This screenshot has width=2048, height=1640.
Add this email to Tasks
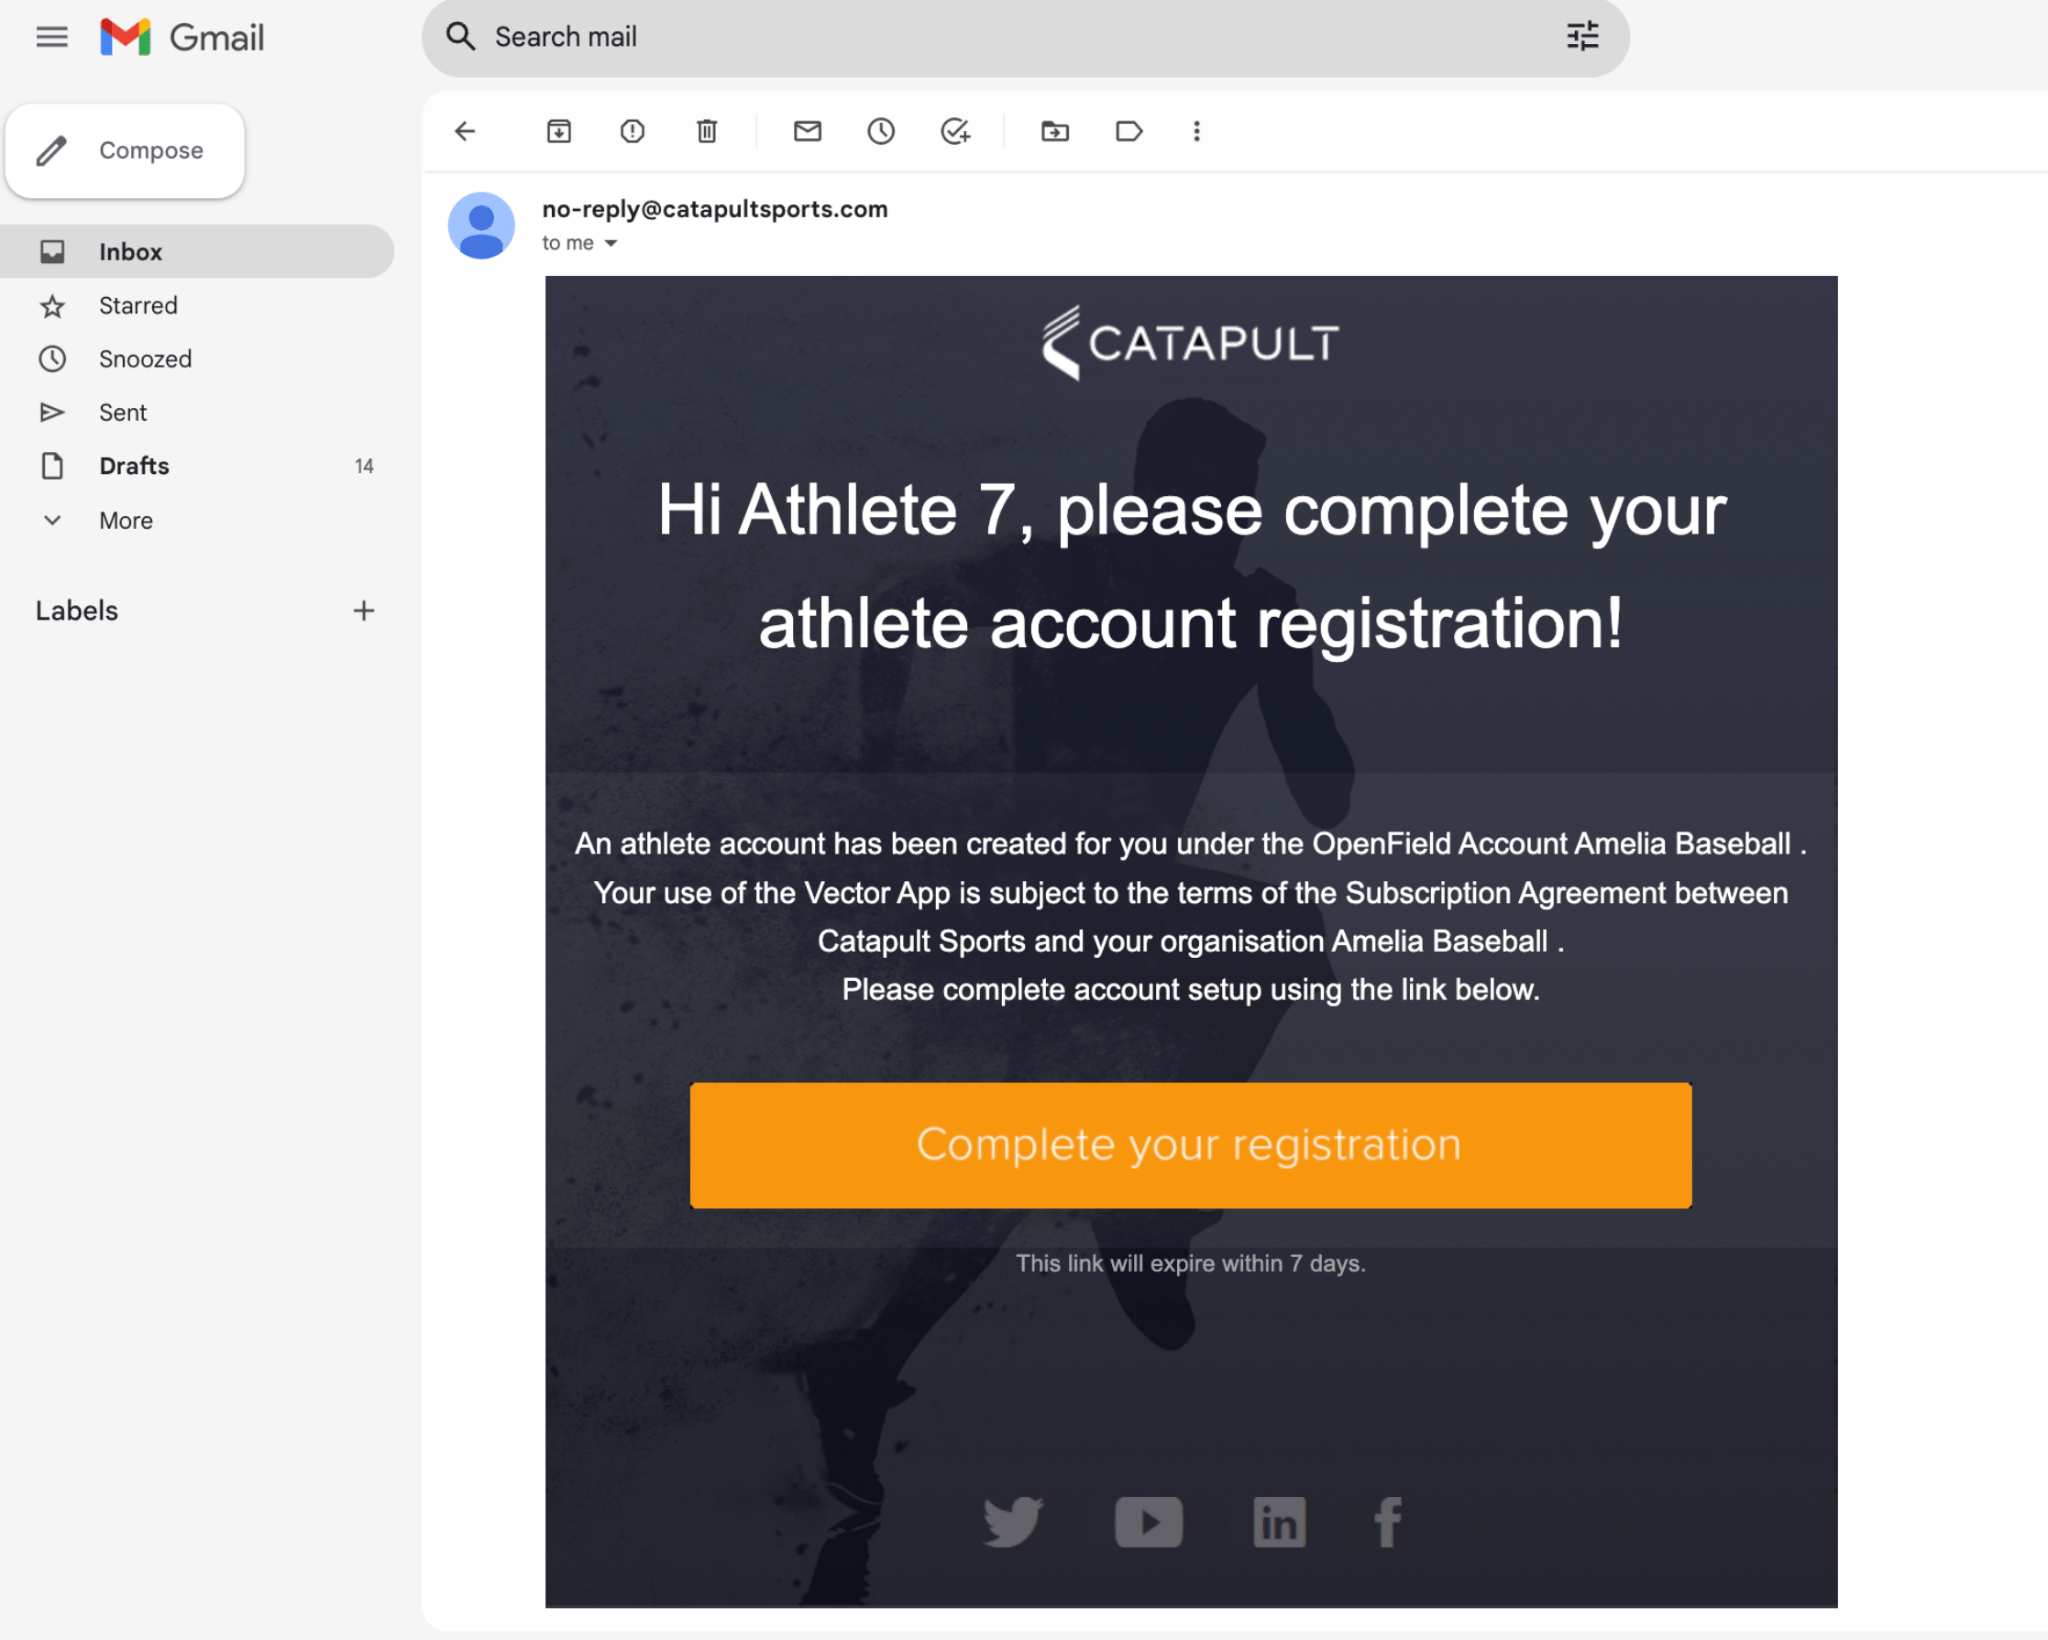pyautogui.click(x=954, y=131)
